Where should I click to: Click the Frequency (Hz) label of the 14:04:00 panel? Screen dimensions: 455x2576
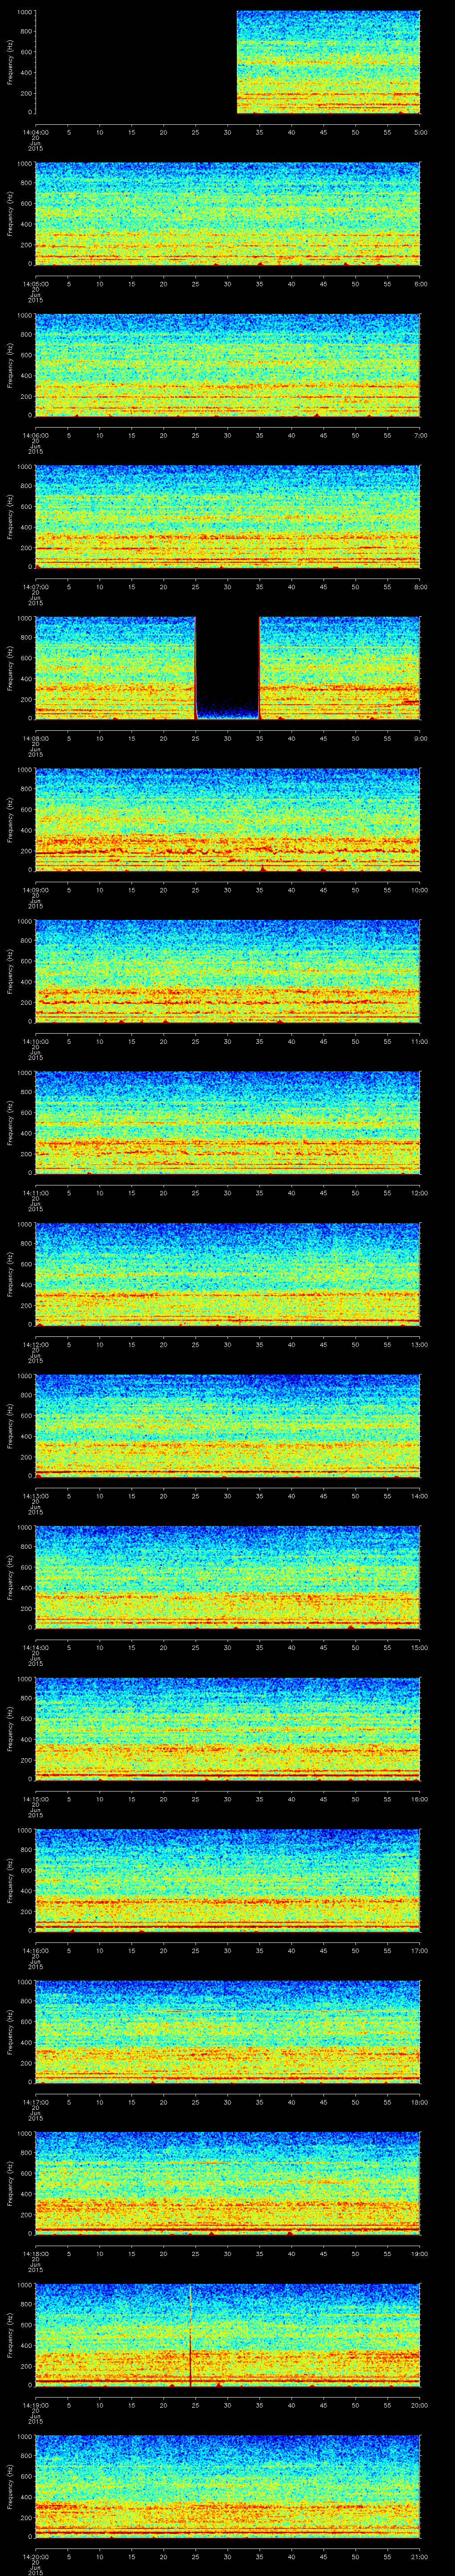(x=10, y=62)
